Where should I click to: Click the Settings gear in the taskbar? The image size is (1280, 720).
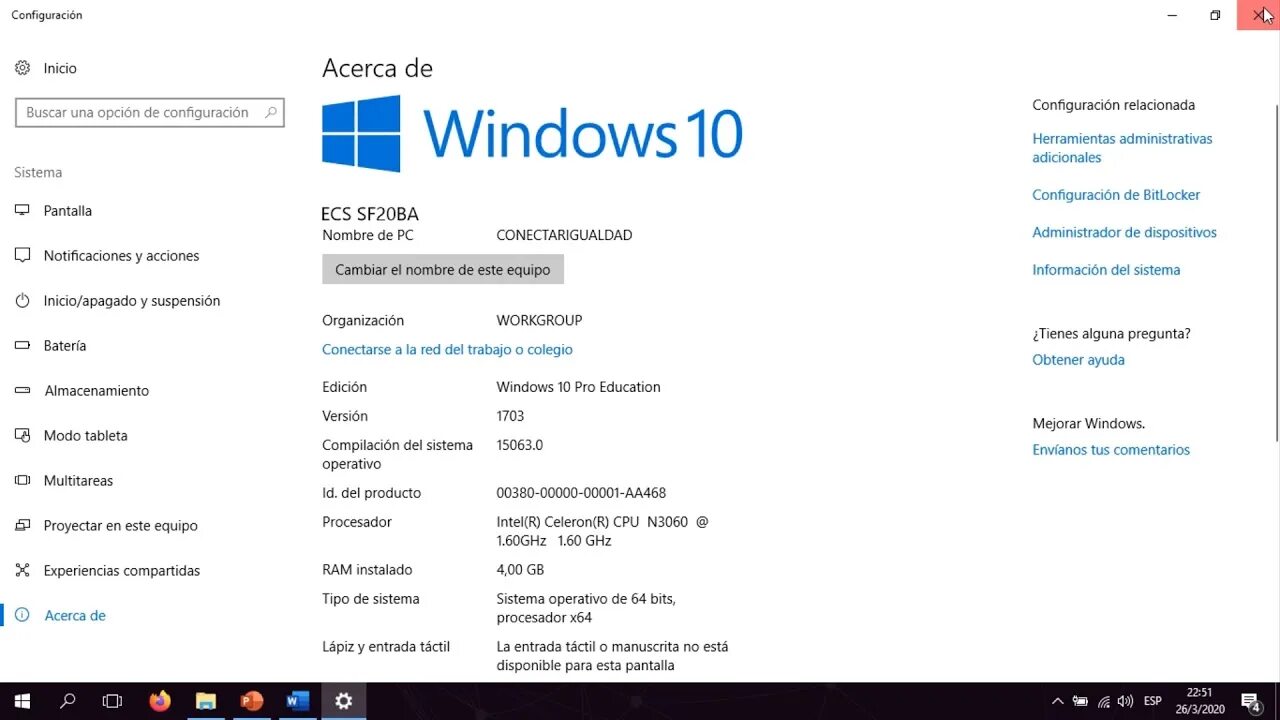coord(344,701)
